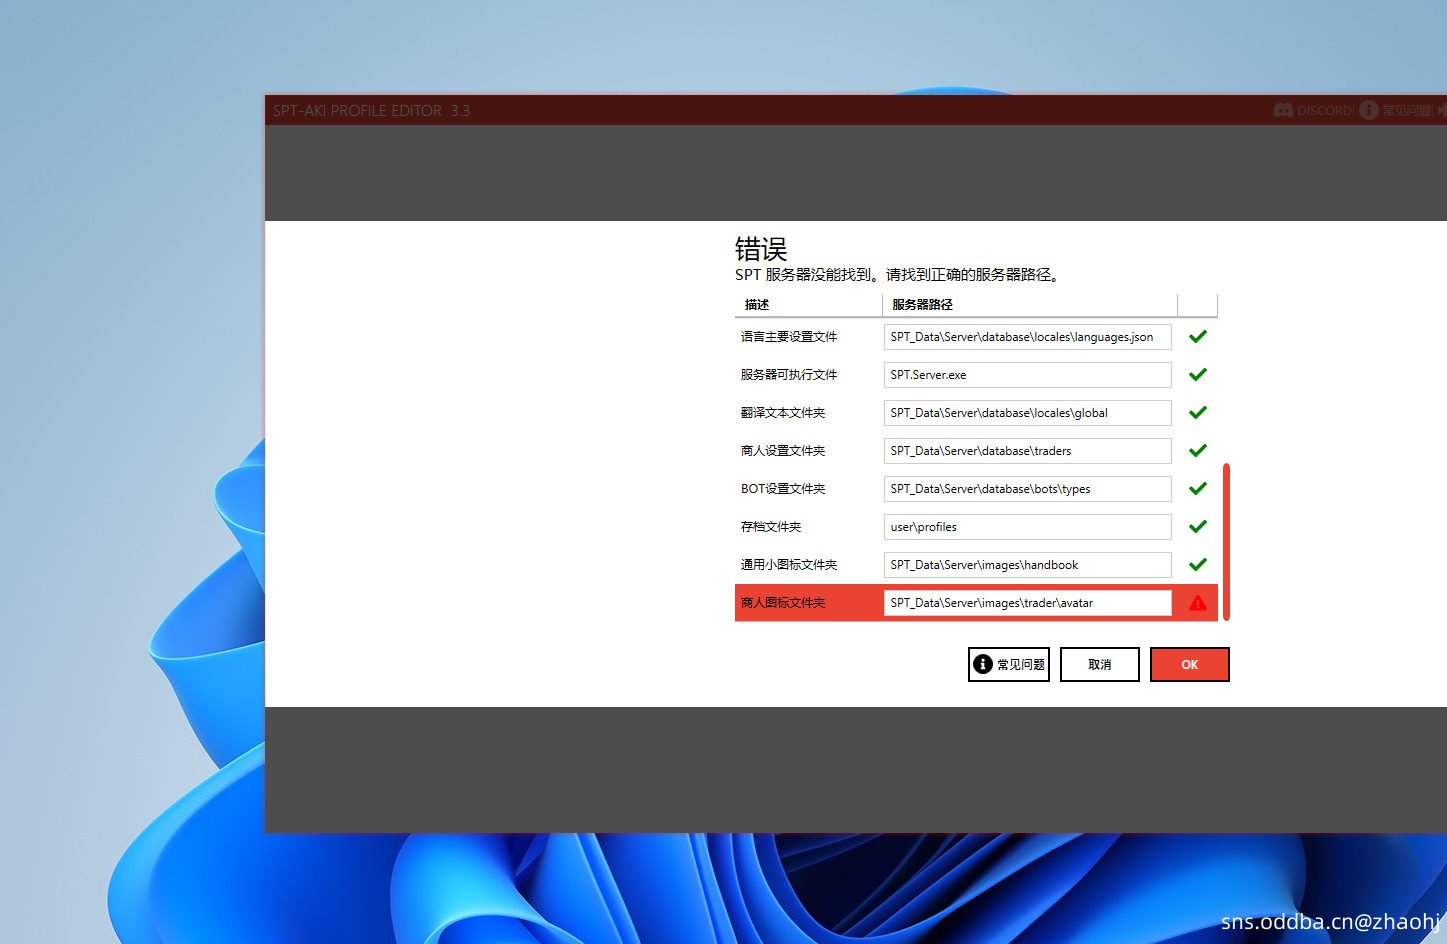This screenshot has width=1447, height=944.
Task: Select the 翻译文本文件夹 row label
Action: click(783, 413)
